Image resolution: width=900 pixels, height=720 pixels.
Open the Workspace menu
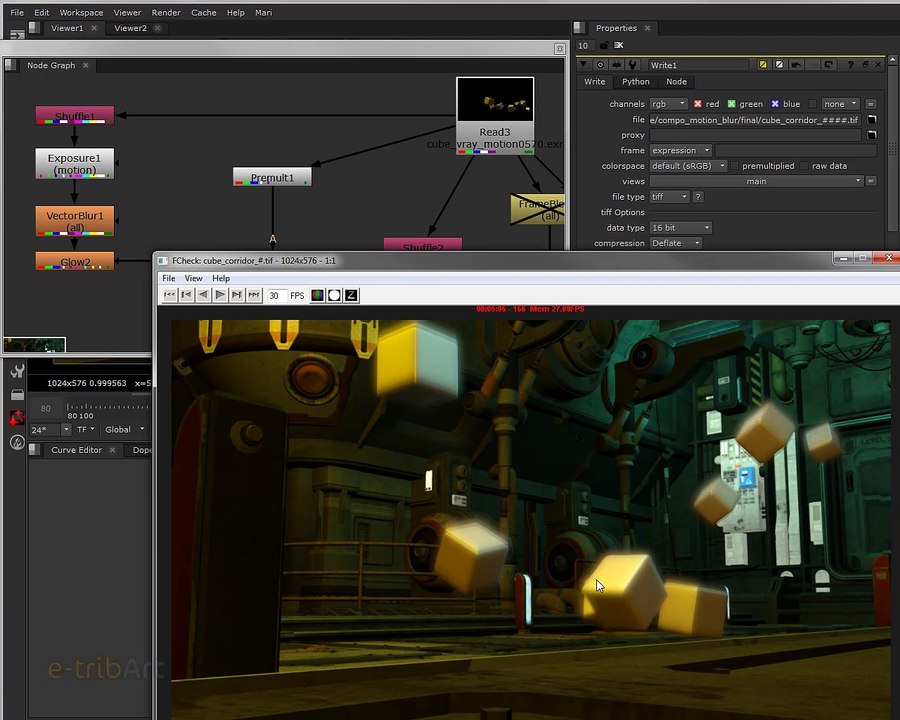tap(82, 13)
